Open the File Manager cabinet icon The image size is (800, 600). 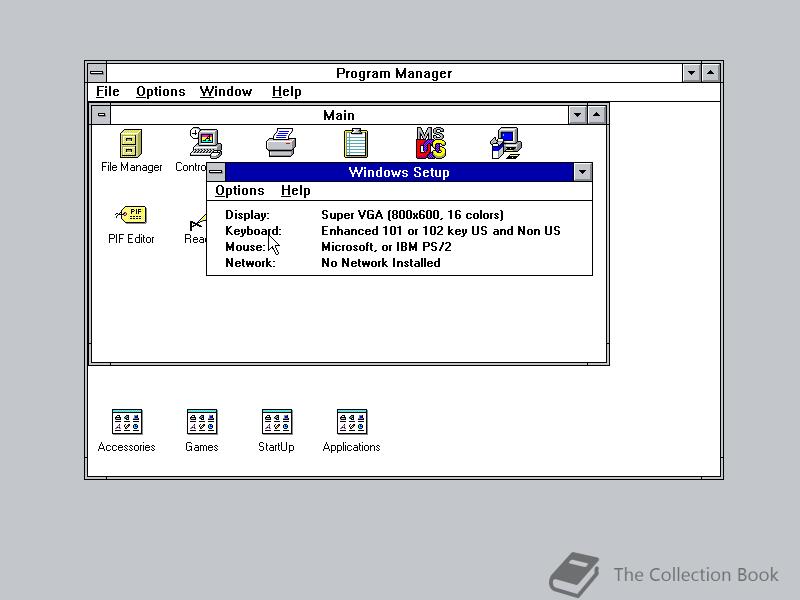click(131, 143)
